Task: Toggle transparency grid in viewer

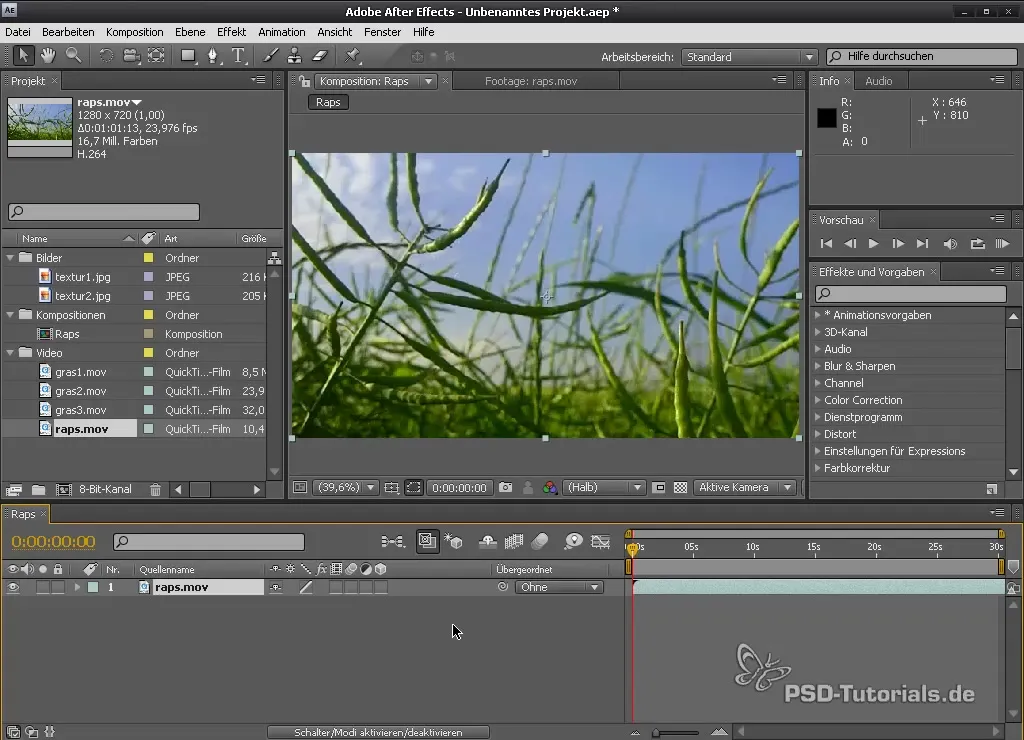Action: (680, 487)
